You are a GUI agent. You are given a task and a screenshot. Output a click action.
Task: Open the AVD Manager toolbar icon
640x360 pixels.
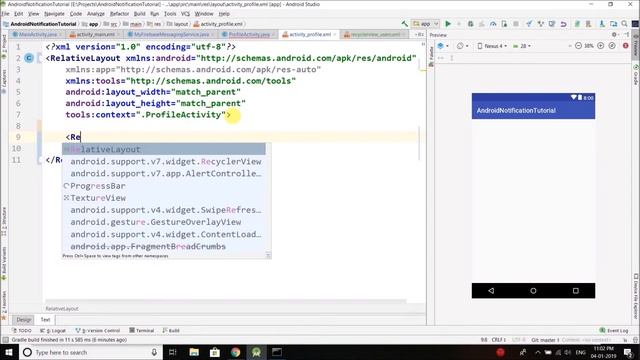coord(589,24)
